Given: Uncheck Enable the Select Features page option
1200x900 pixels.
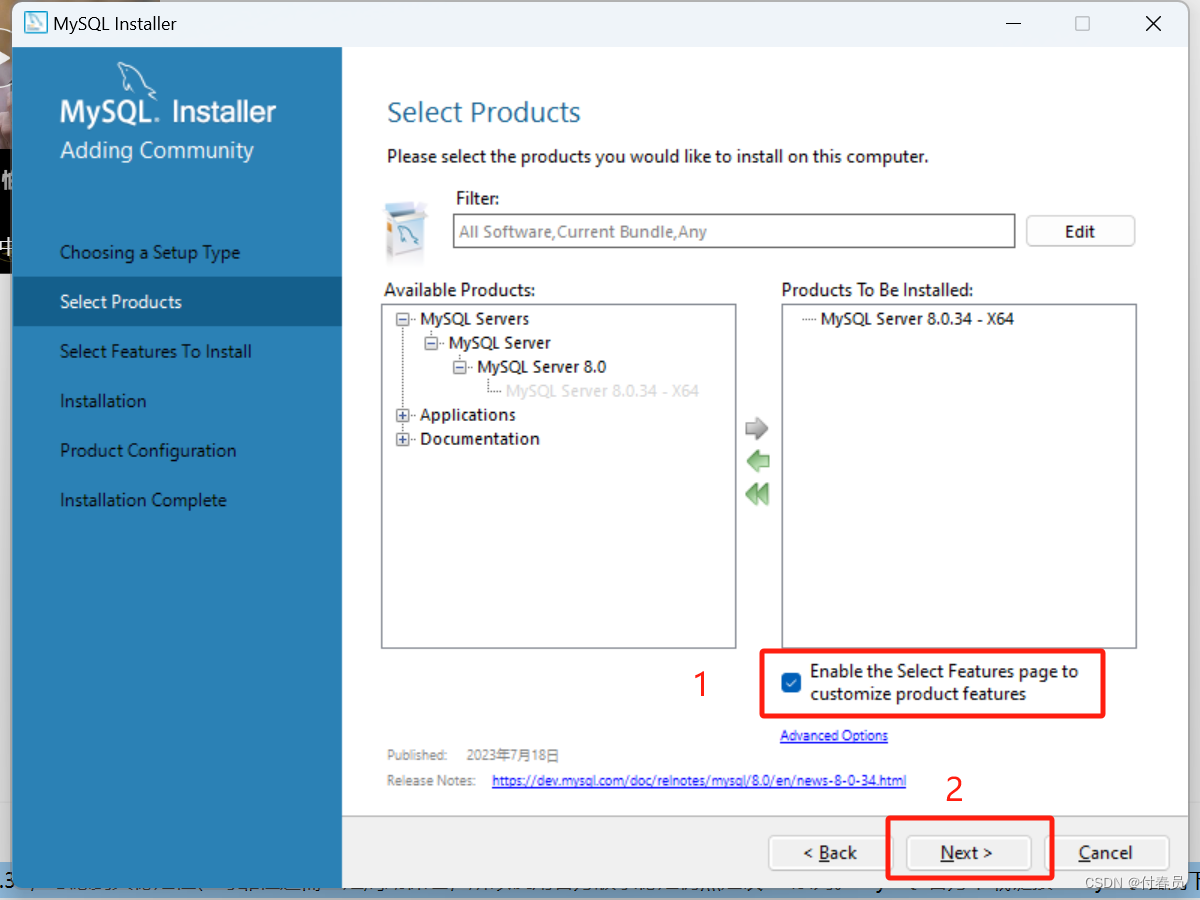Looking at the screenshot, I should (x=791, y=682).
